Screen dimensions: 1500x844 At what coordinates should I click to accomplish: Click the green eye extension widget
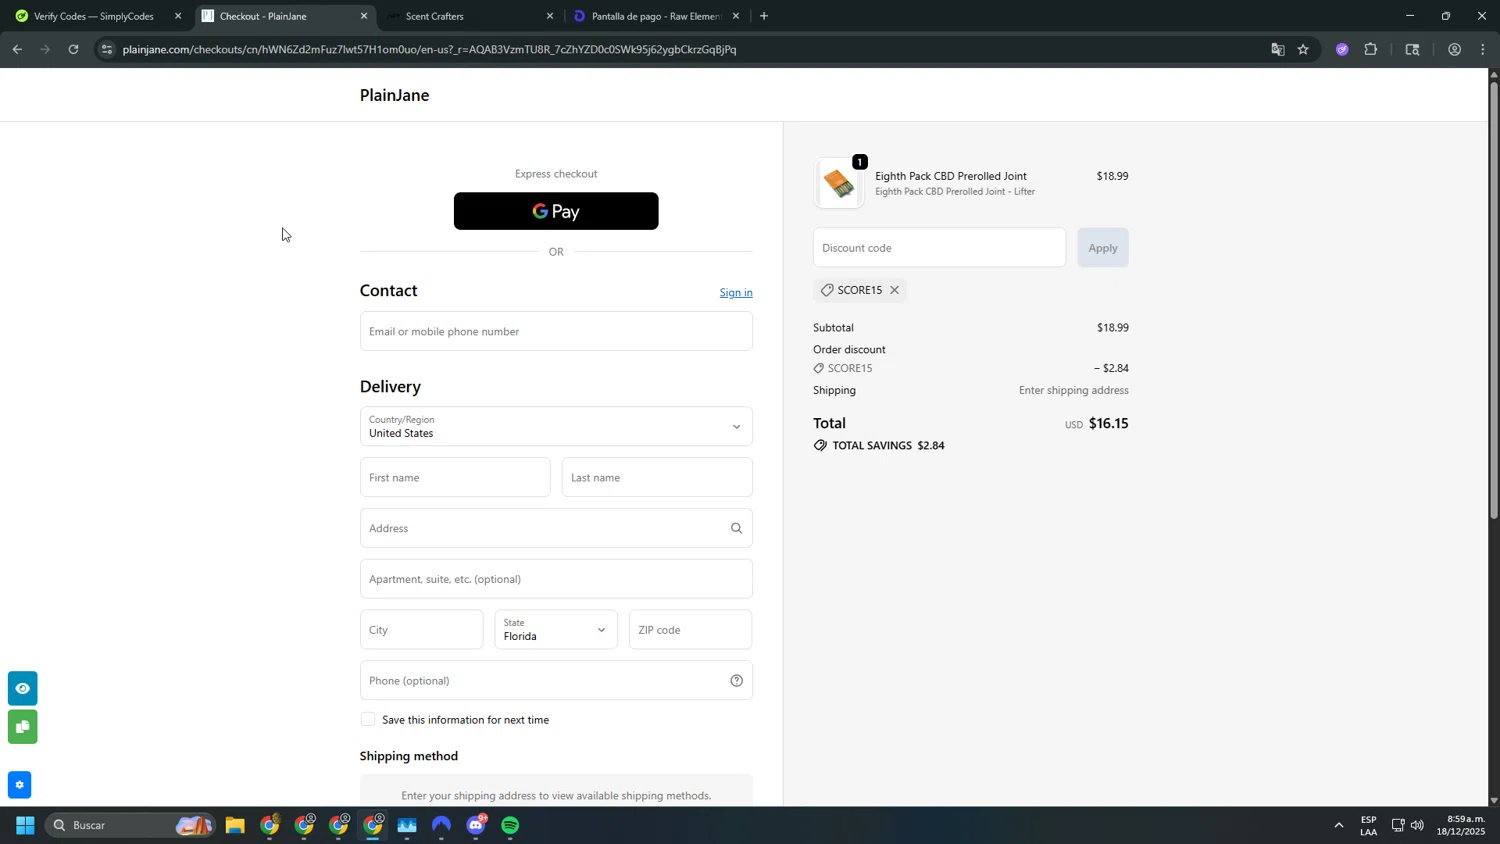(x=22, y=688)
